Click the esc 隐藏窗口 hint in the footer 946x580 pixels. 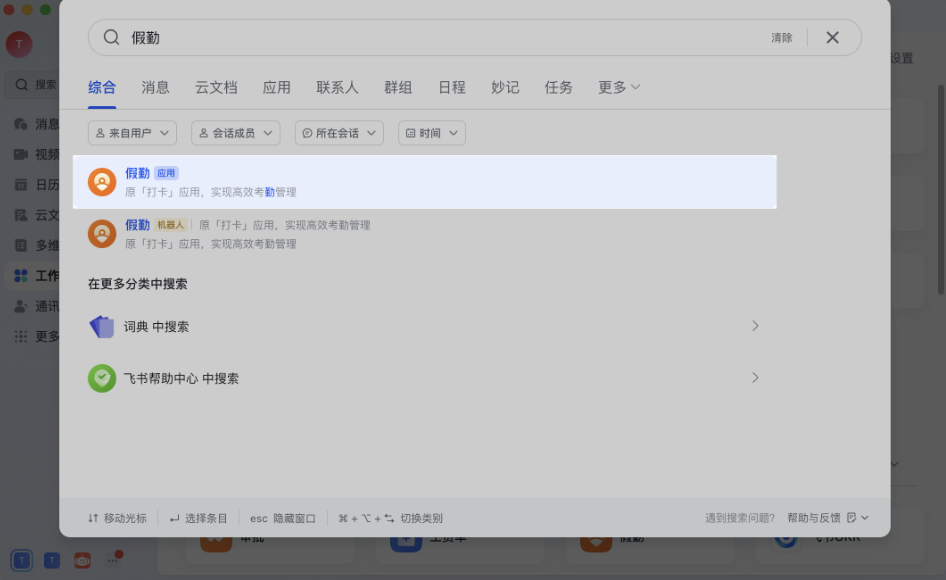(283, 518)
